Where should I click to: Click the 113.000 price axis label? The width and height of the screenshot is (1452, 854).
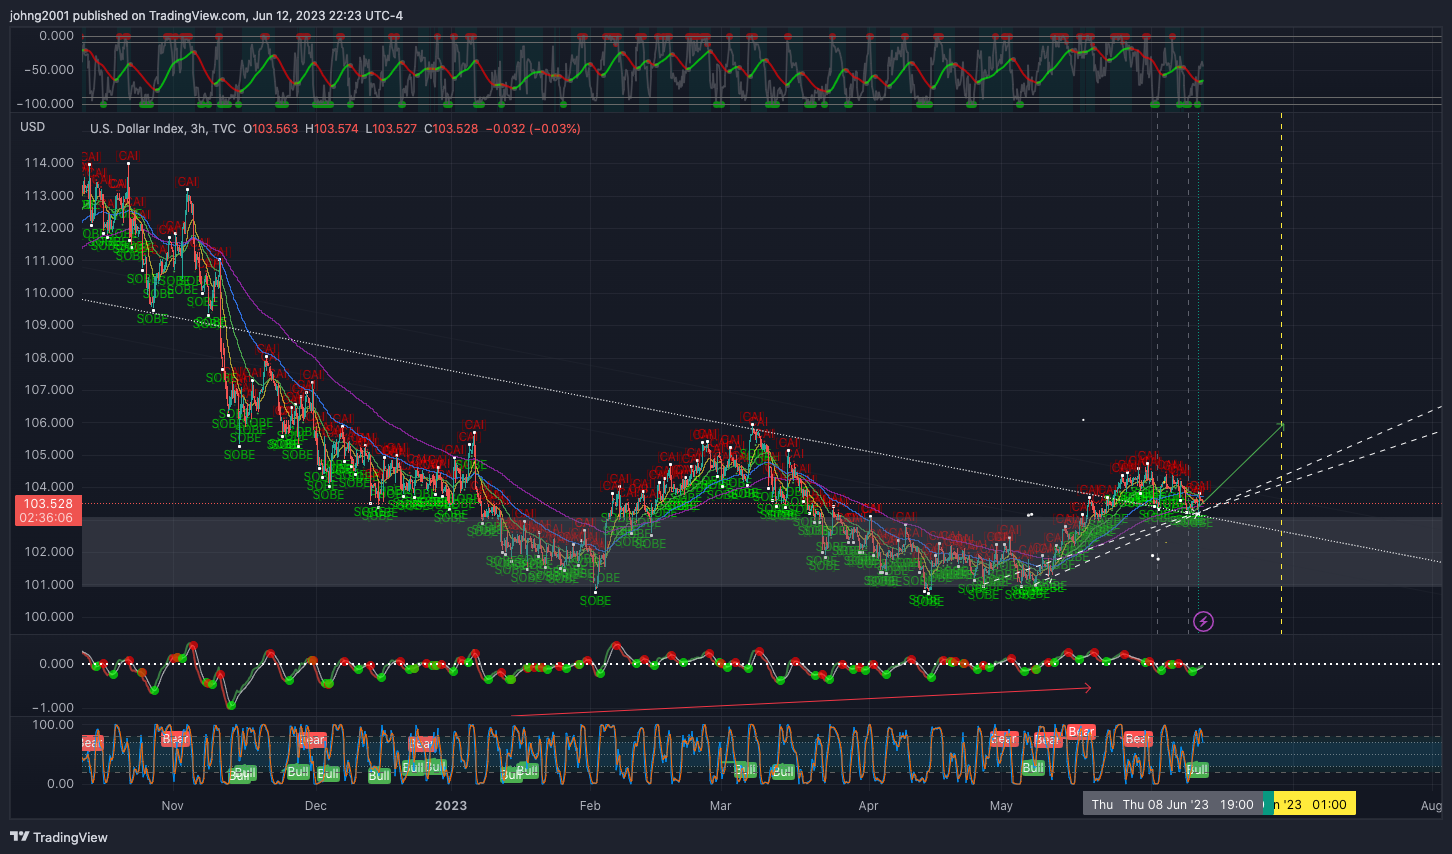pyautogui.click(x=49, y=196)
